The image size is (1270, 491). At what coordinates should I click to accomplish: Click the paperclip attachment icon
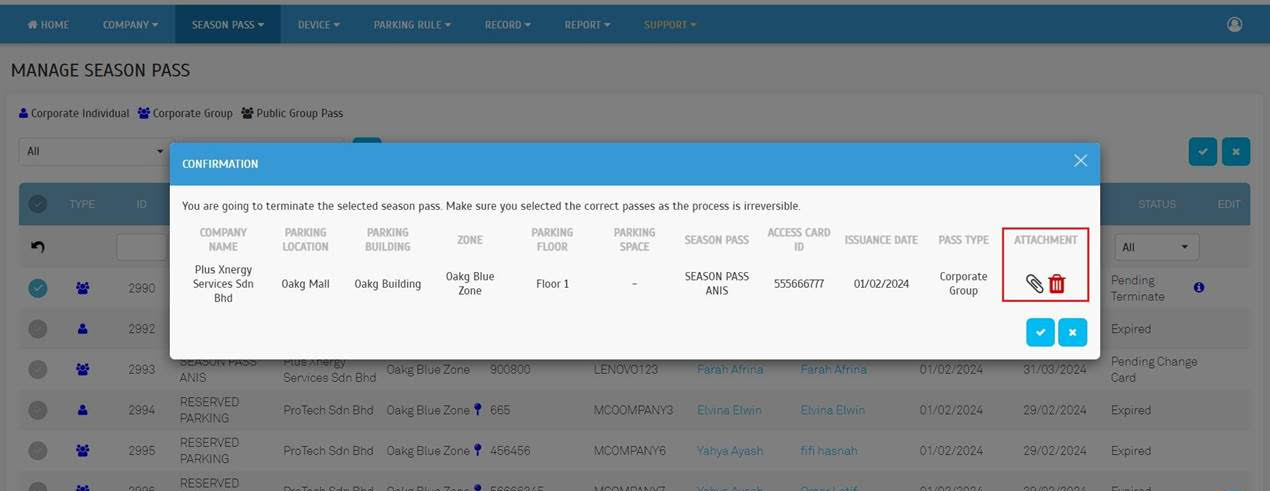pos(1034,284)
